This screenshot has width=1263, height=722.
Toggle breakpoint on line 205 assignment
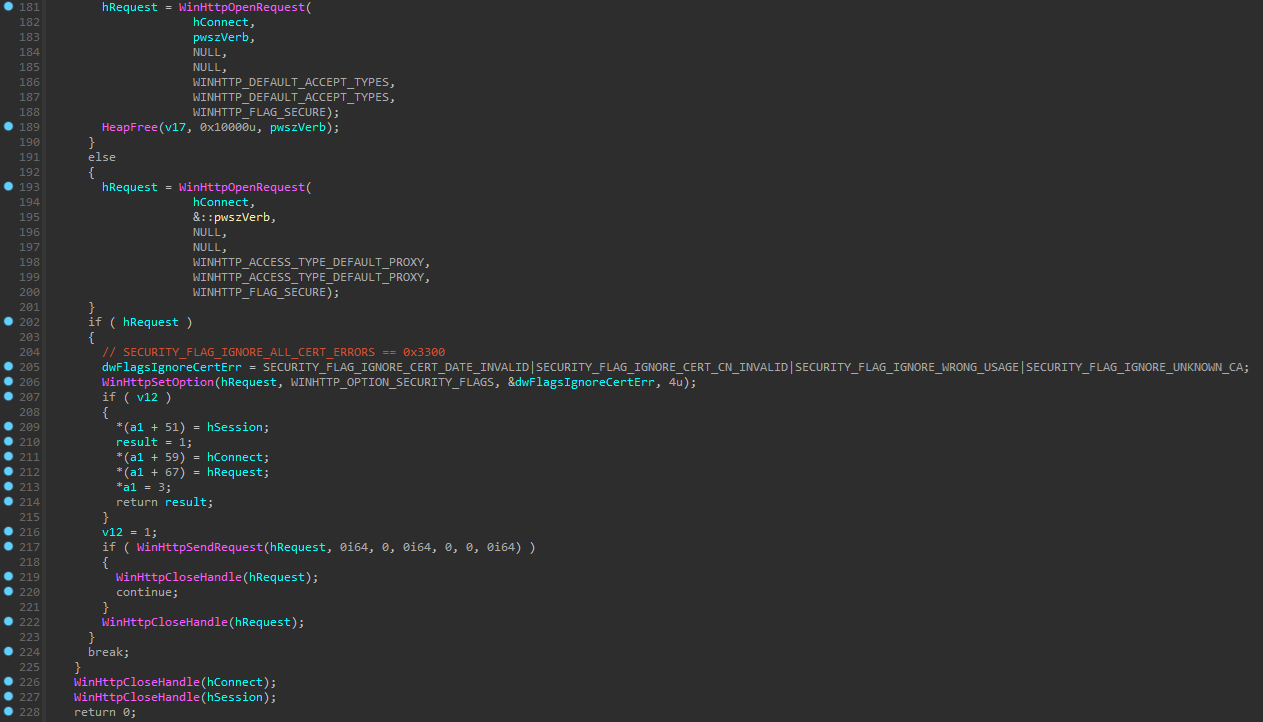point(9,367)
